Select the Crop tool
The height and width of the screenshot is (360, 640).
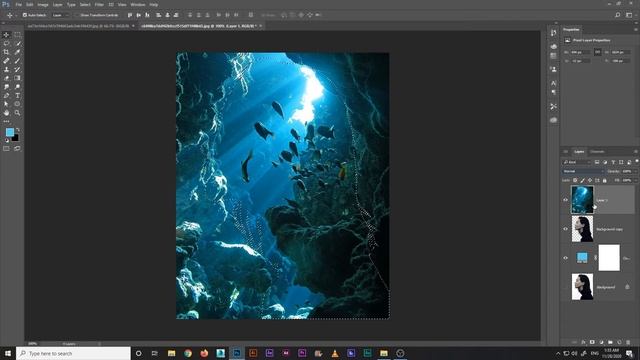6,52
